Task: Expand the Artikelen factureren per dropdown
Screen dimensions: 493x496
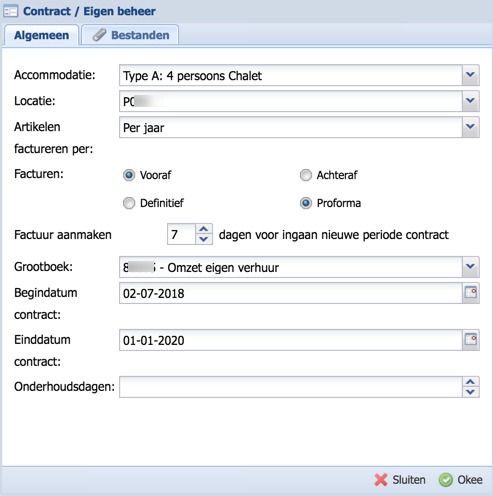Action: [x=471, y=127]
